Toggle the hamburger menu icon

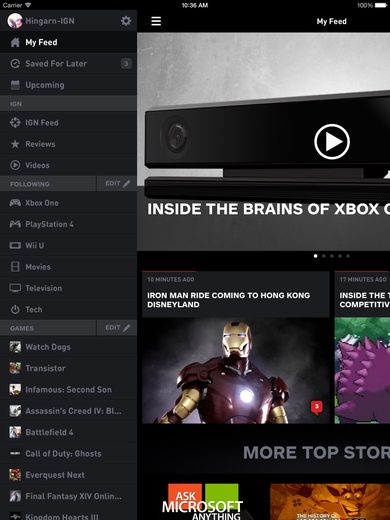[156, 21]
